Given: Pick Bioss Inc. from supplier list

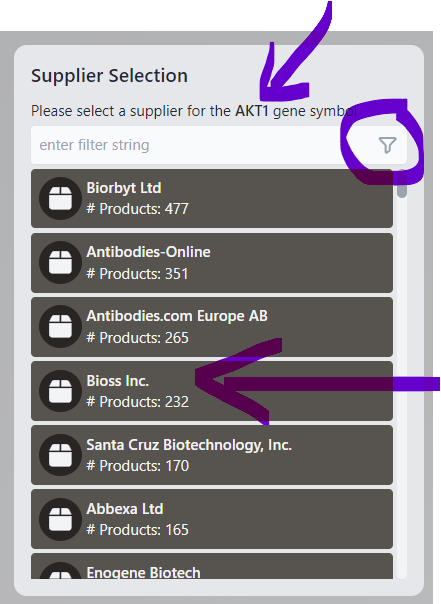Looking at the screenshot, I should [x=212, y=391].
